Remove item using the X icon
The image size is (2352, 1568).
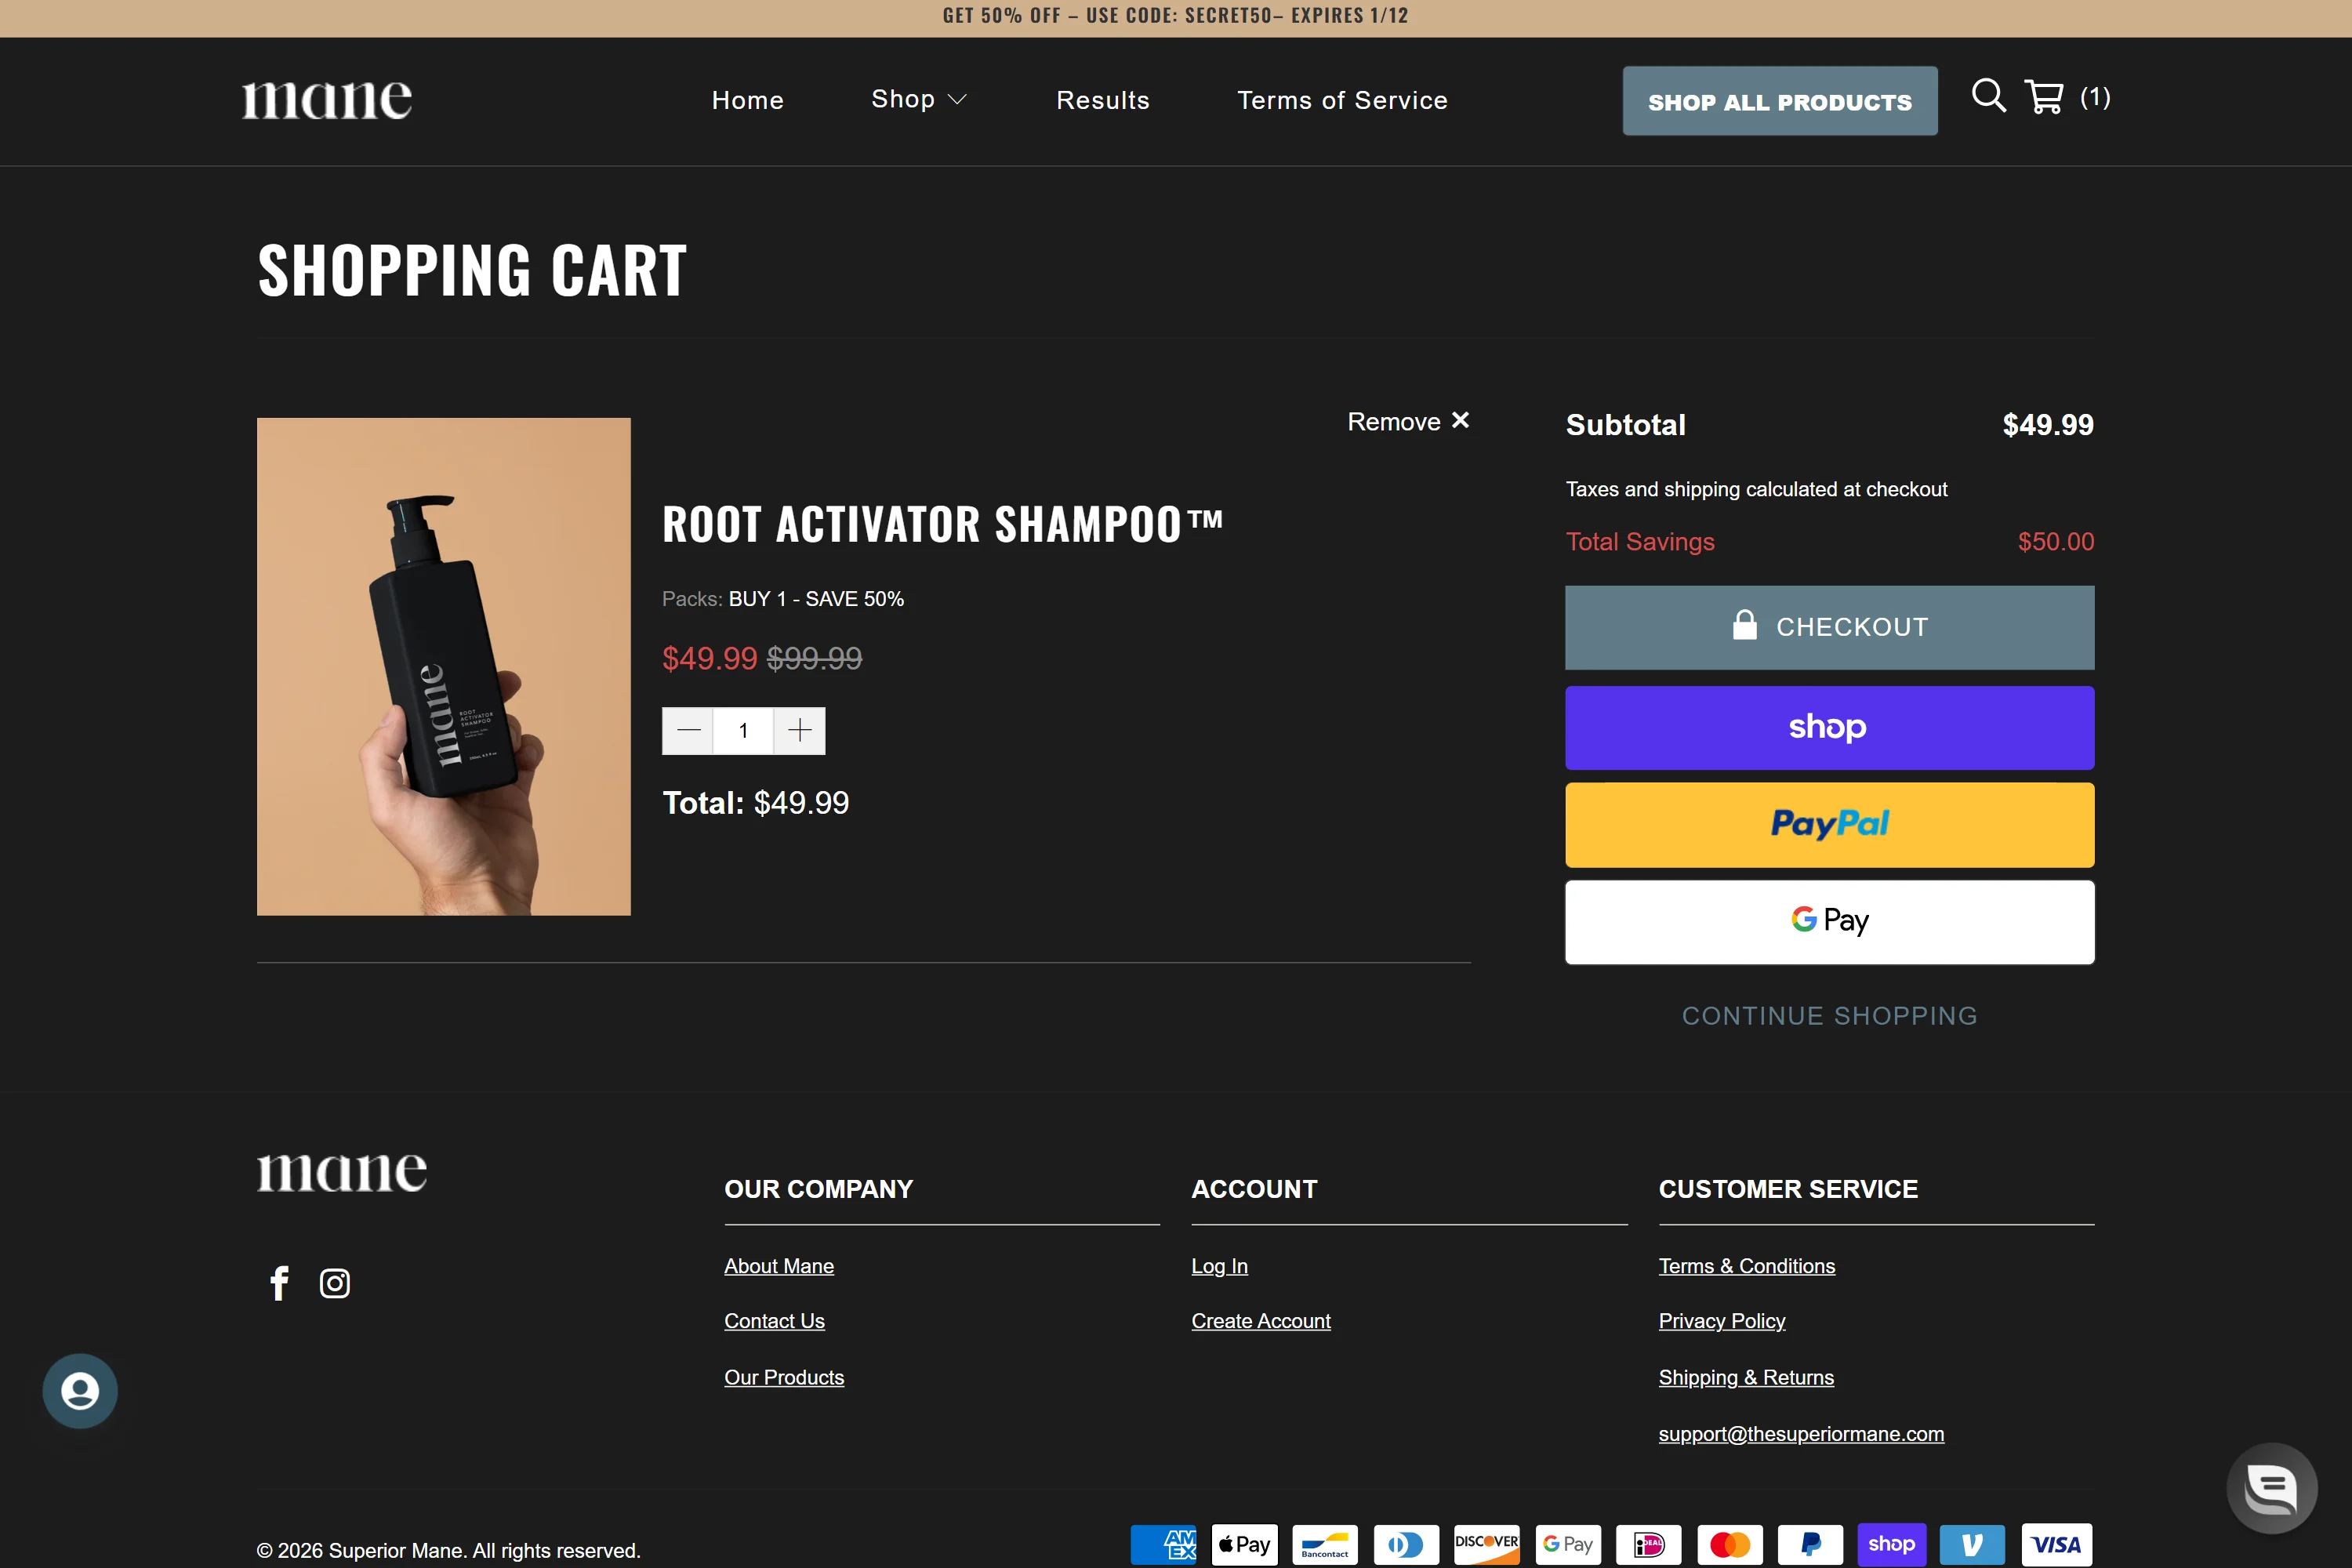1460,421
